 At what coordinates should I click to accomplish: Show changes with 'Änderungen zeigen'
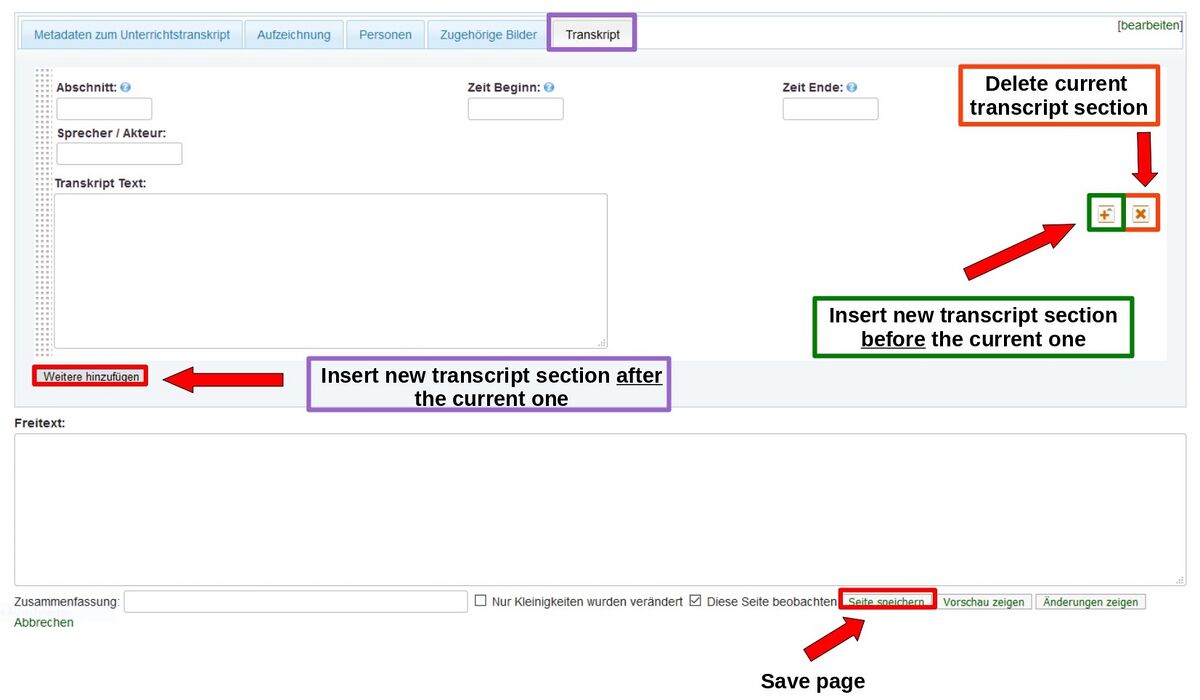point(1090,602)
